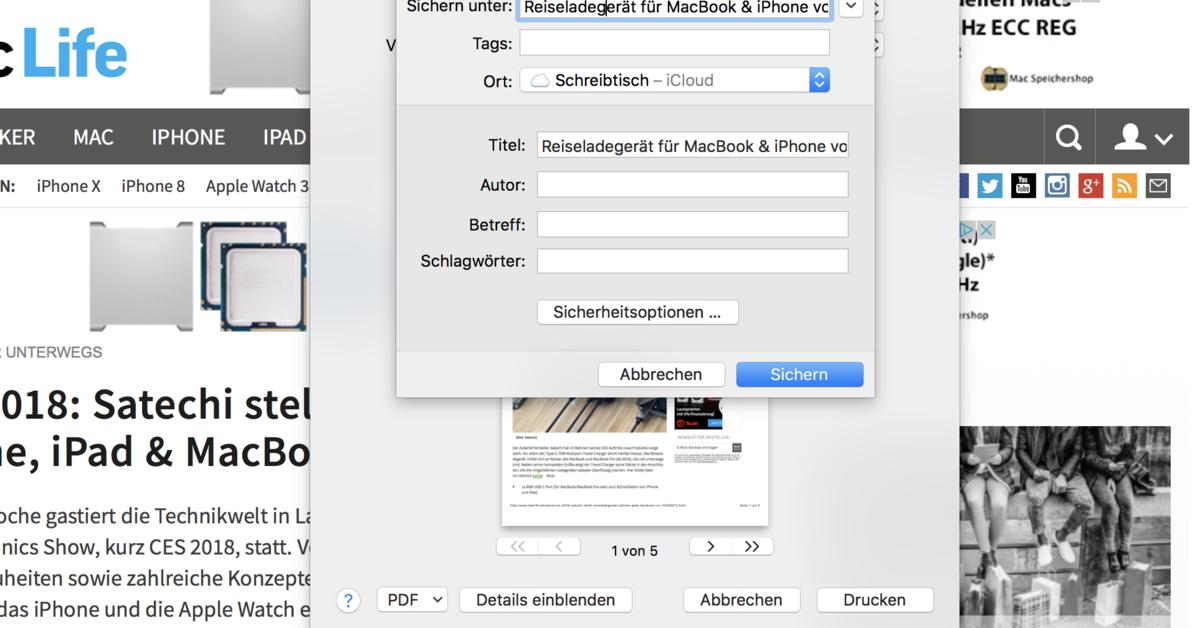Viewport: 1200px width, 628px height.
Task: Click the Tags input field
Action: tap(674, 43)
